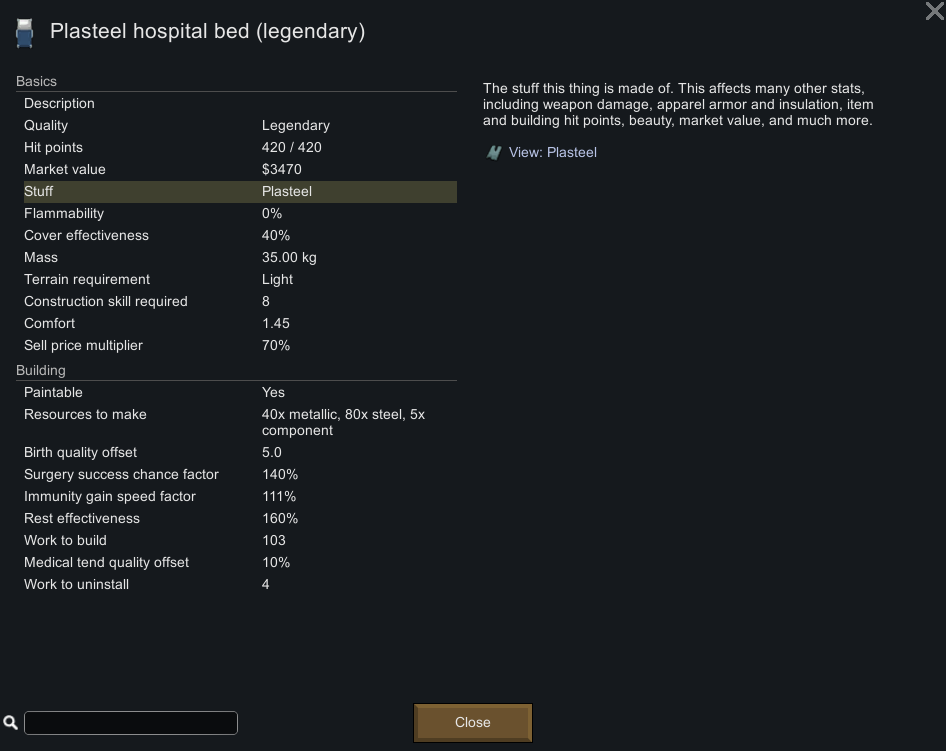The height and width of the screenshot is (751, 946).
Task: Select the Flammability stat row
Action: tap(238, 214)
